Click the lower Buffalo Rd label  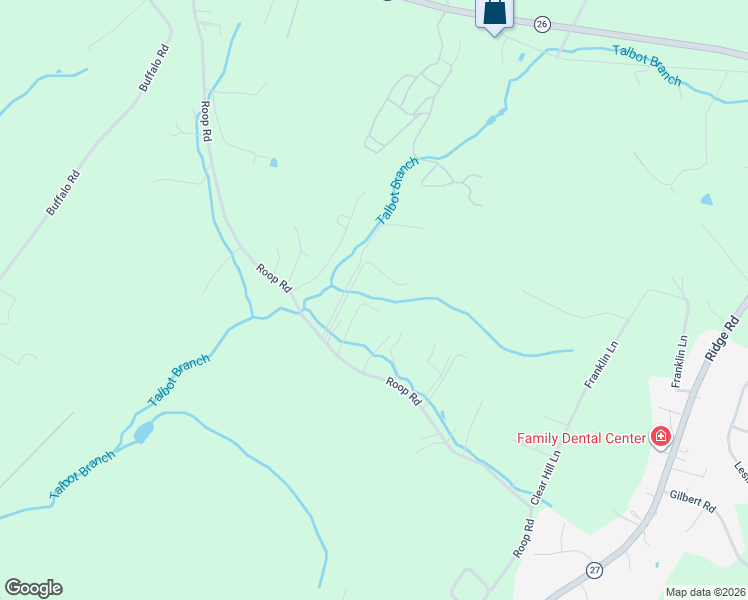click(x=63, y=193)
